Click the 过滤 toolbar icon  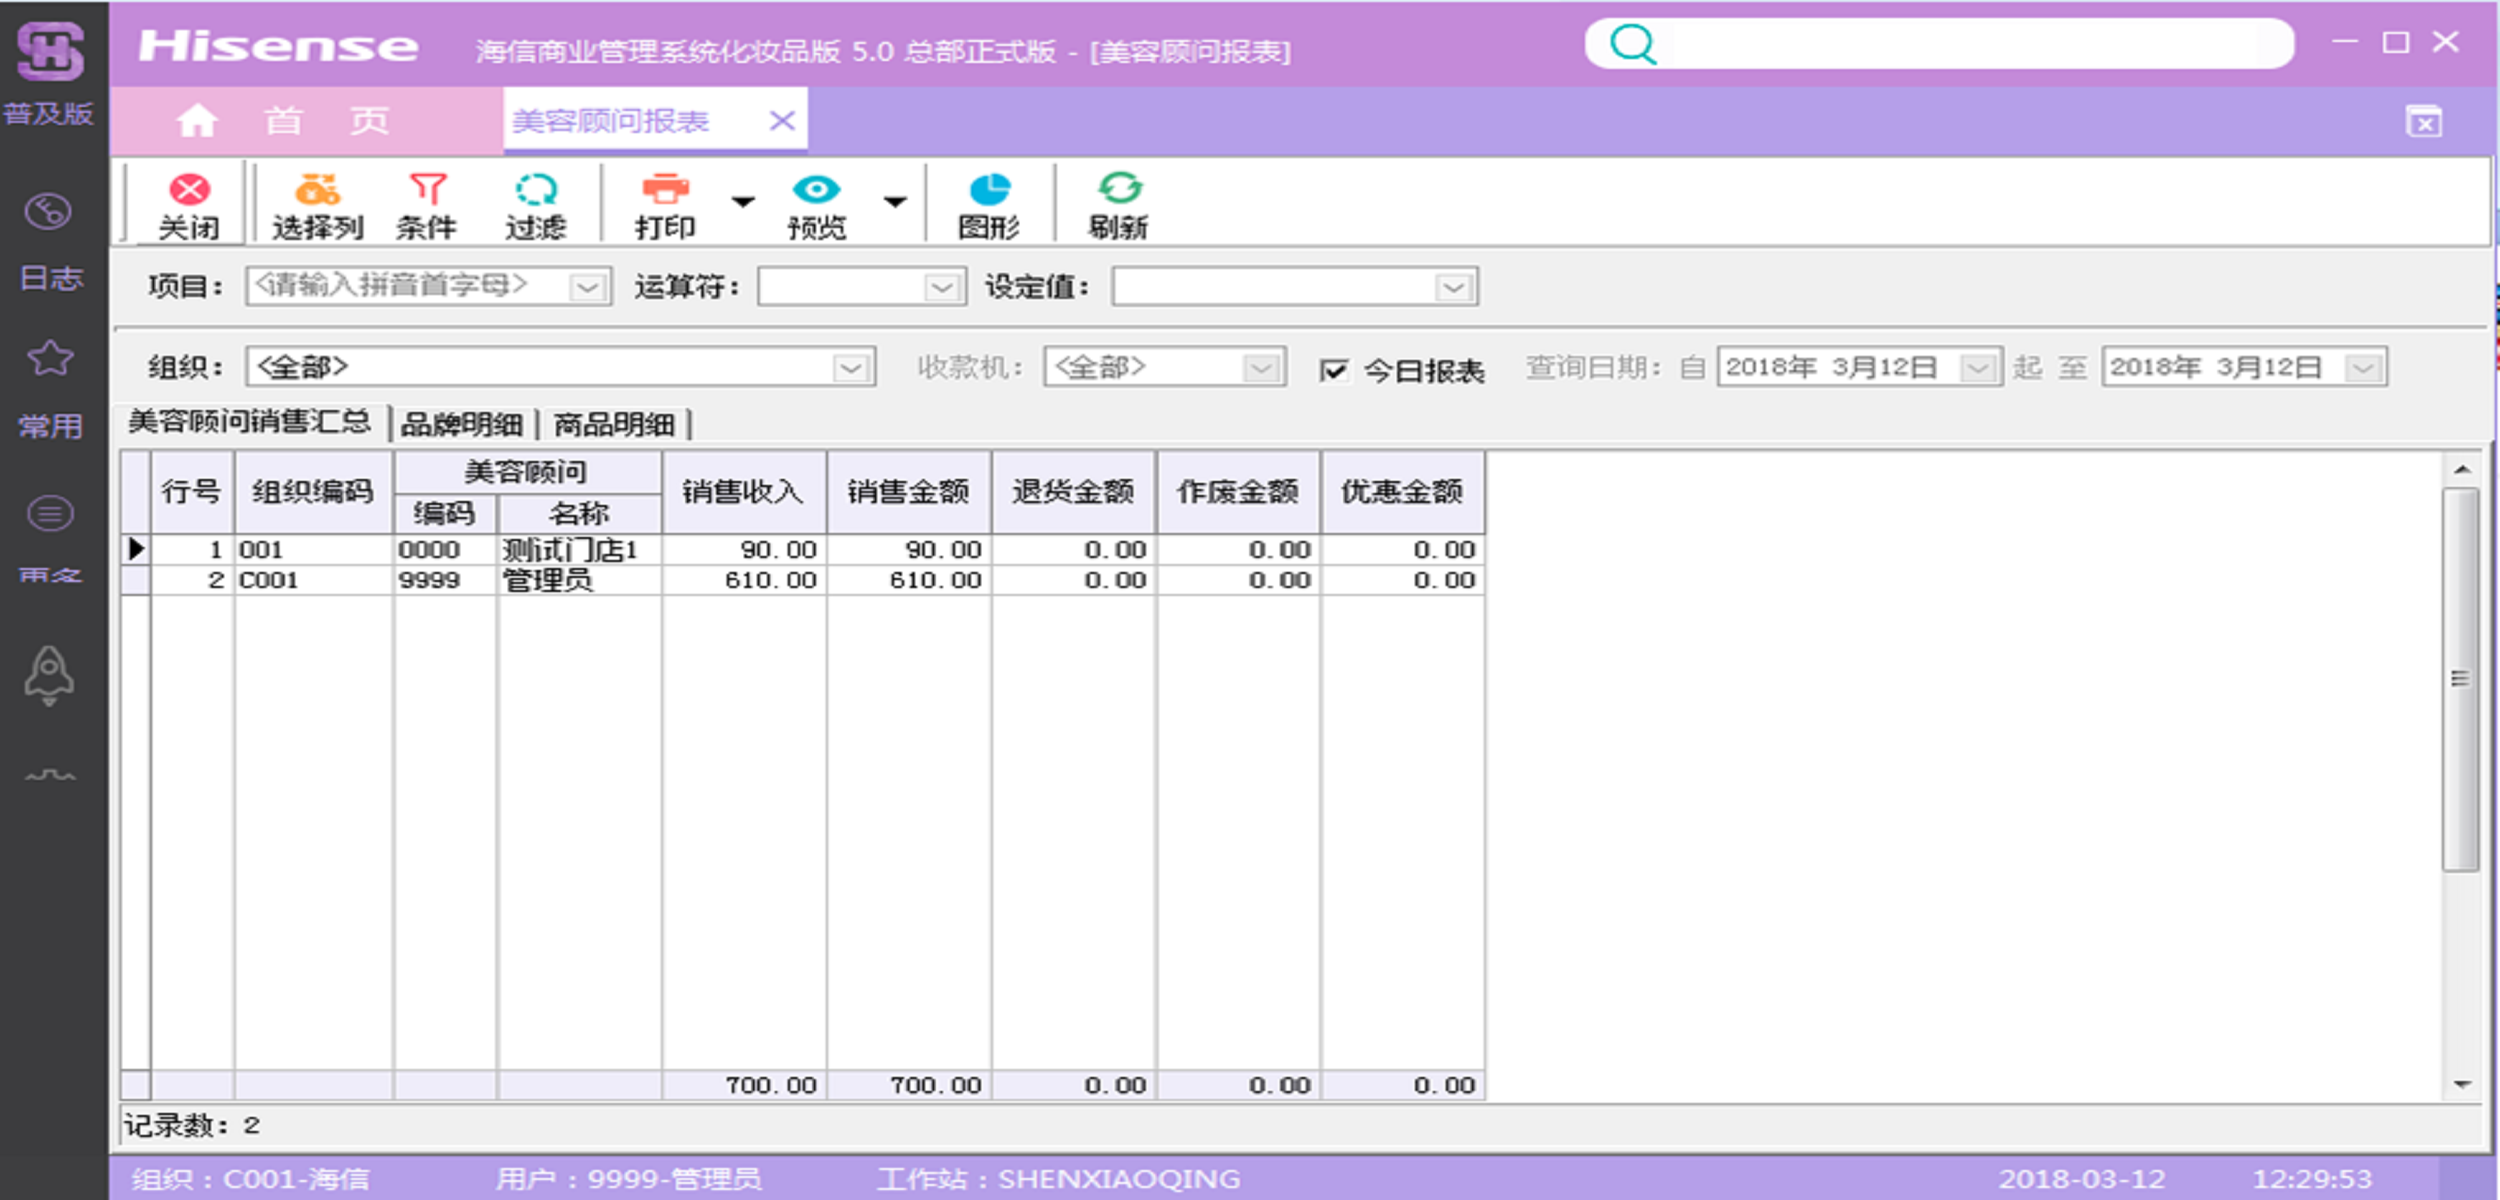click(536, 190)
